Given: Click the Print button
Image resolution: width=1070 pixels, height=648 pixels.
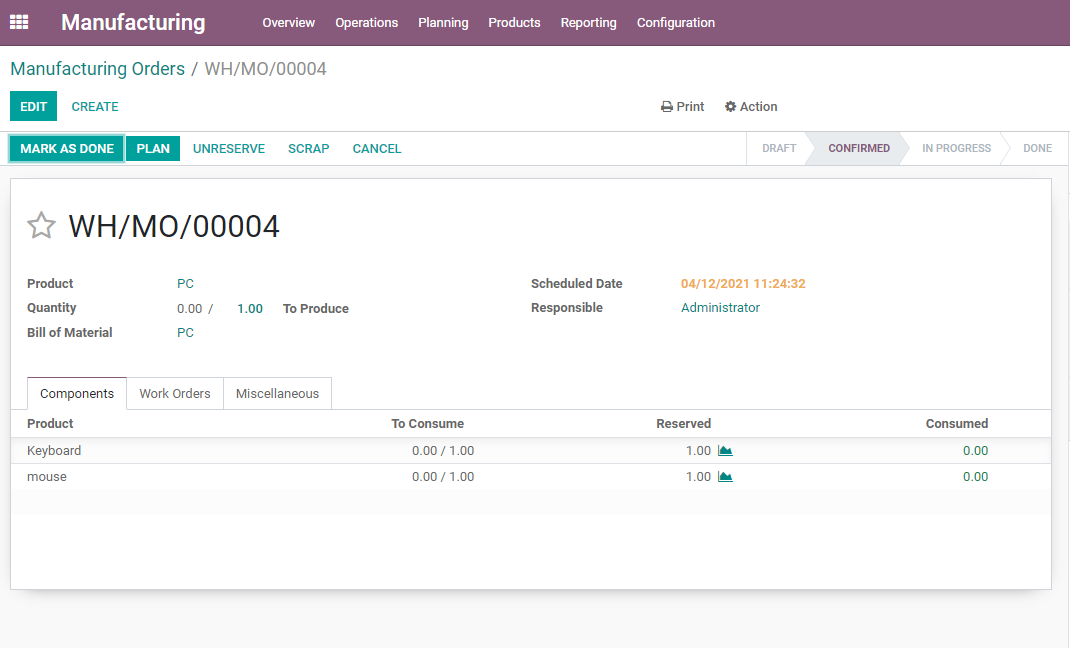Looking at the screenshot, I should (682, 106).
